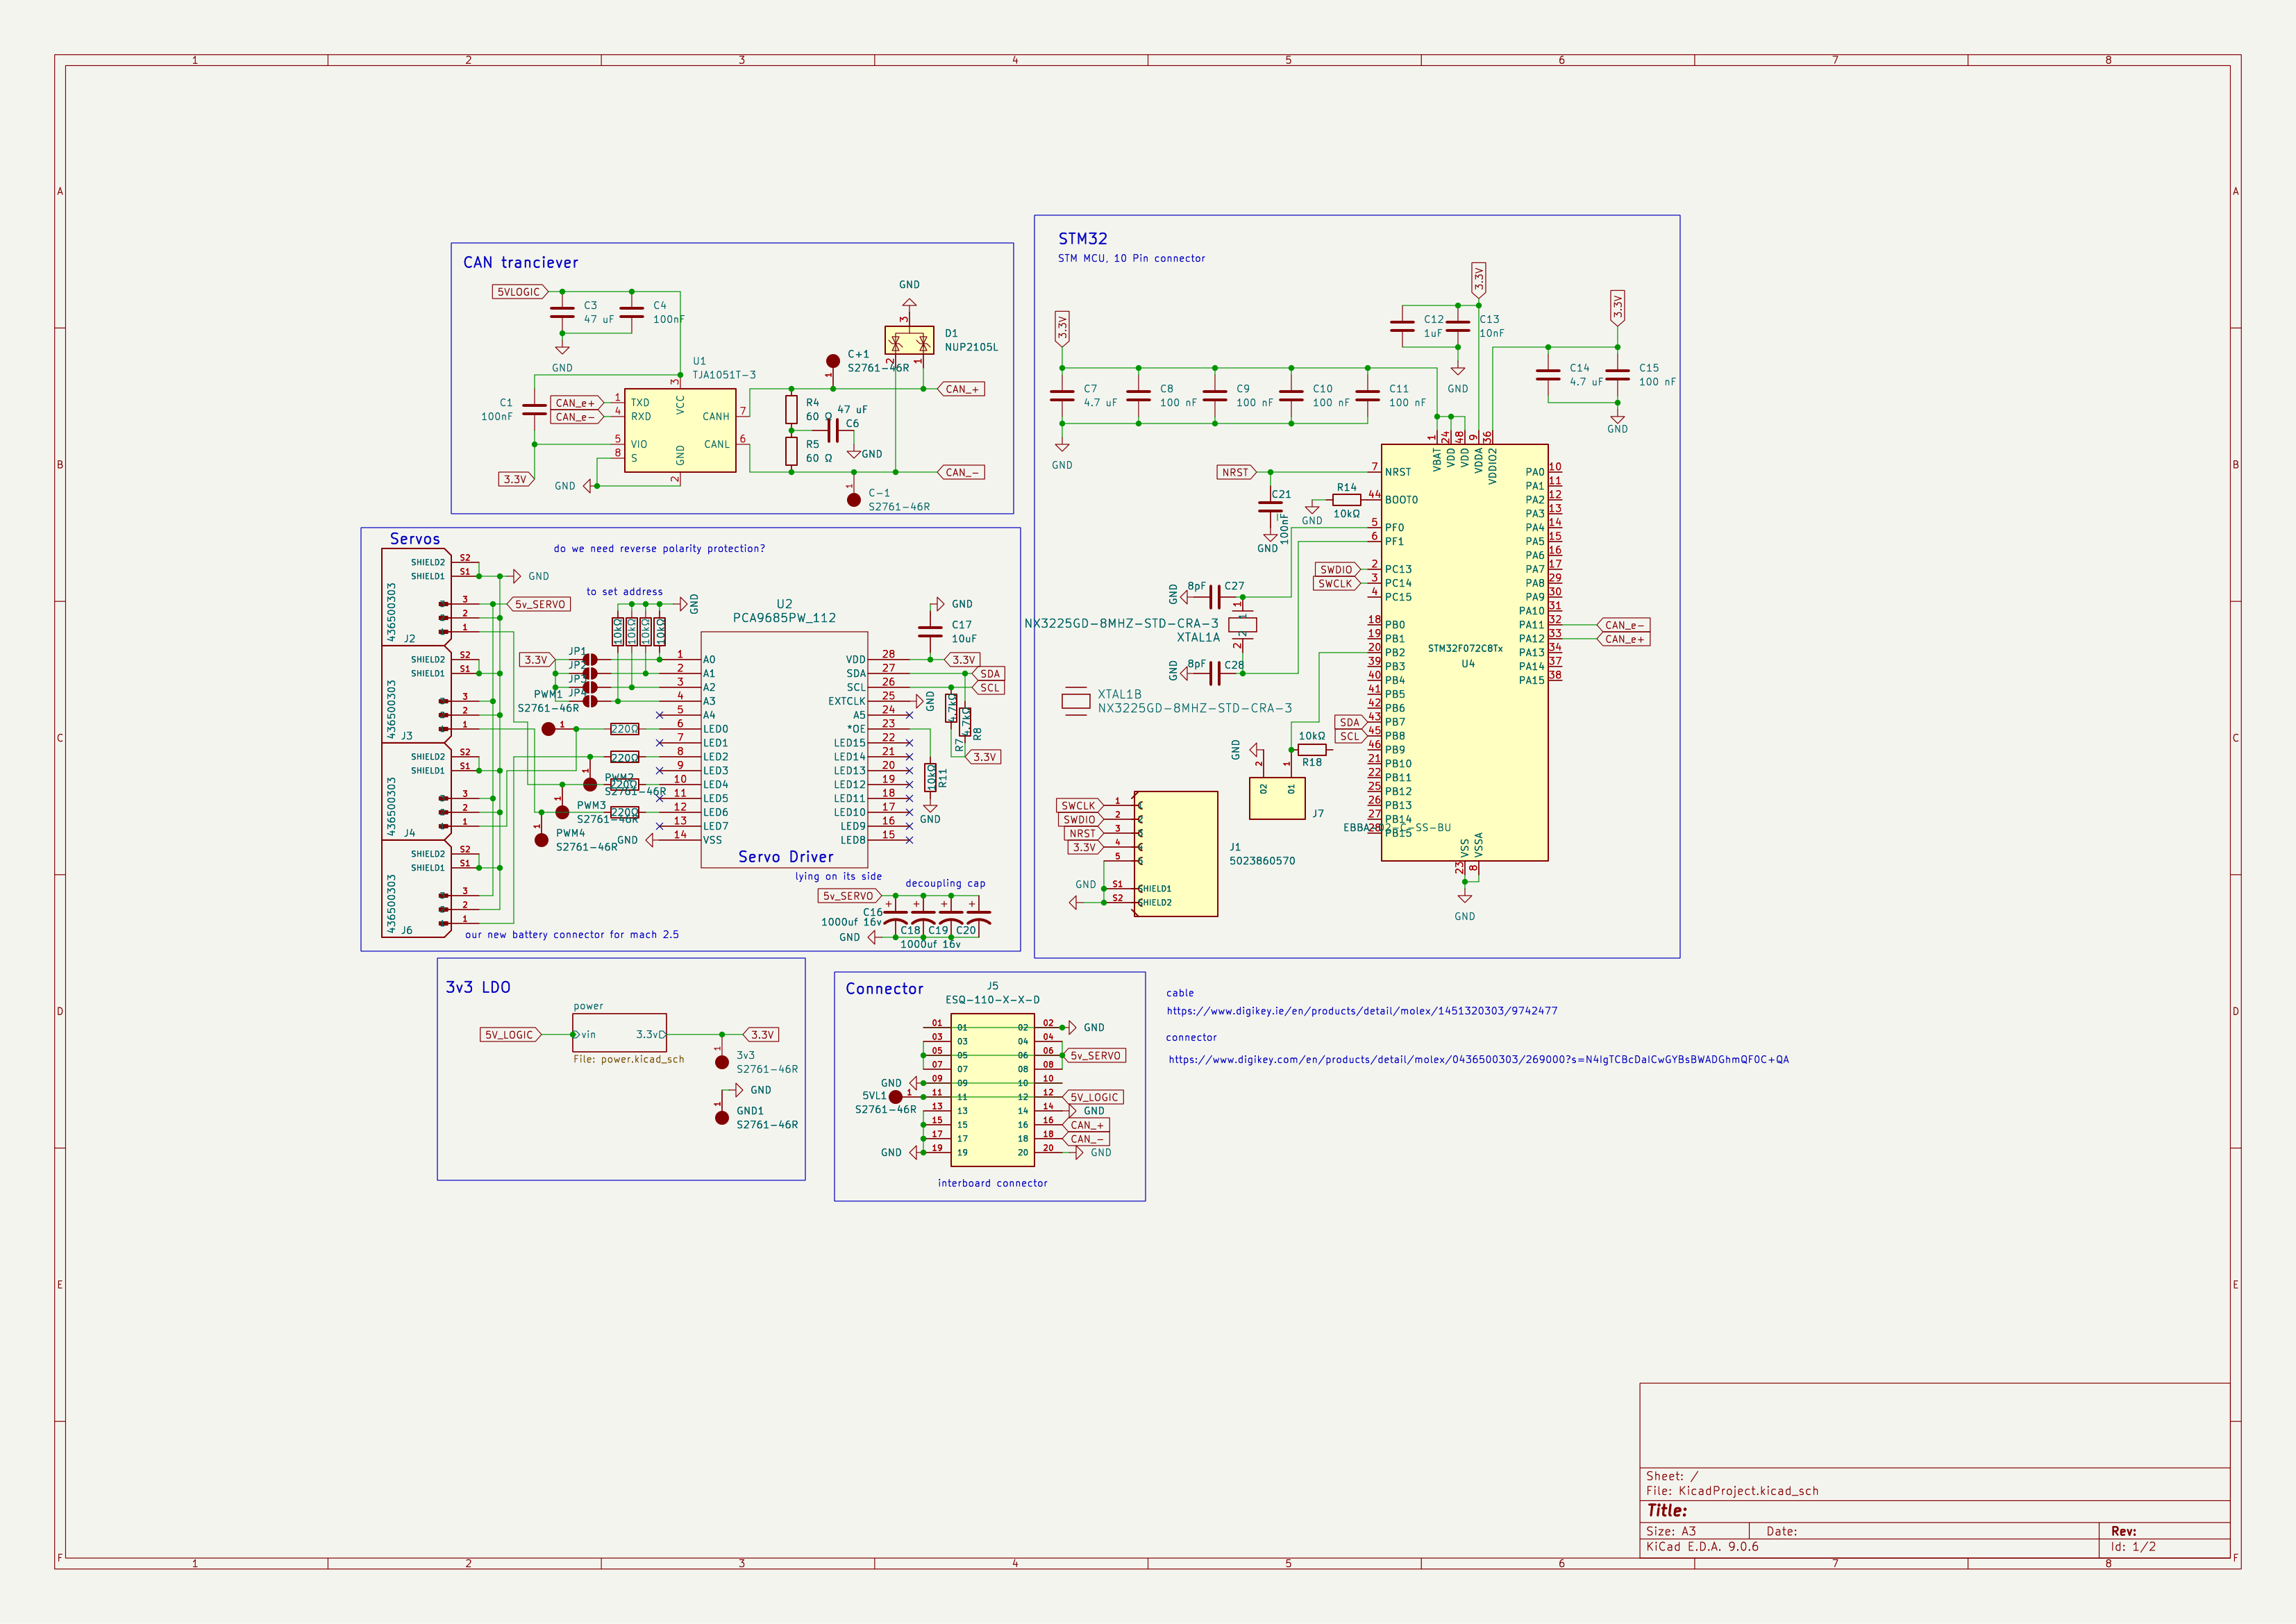The height and width of the screenshot is (1624, 2296).
Task: Click the C21 100nF capacitor on NRST
Action: coord(1270,506)
